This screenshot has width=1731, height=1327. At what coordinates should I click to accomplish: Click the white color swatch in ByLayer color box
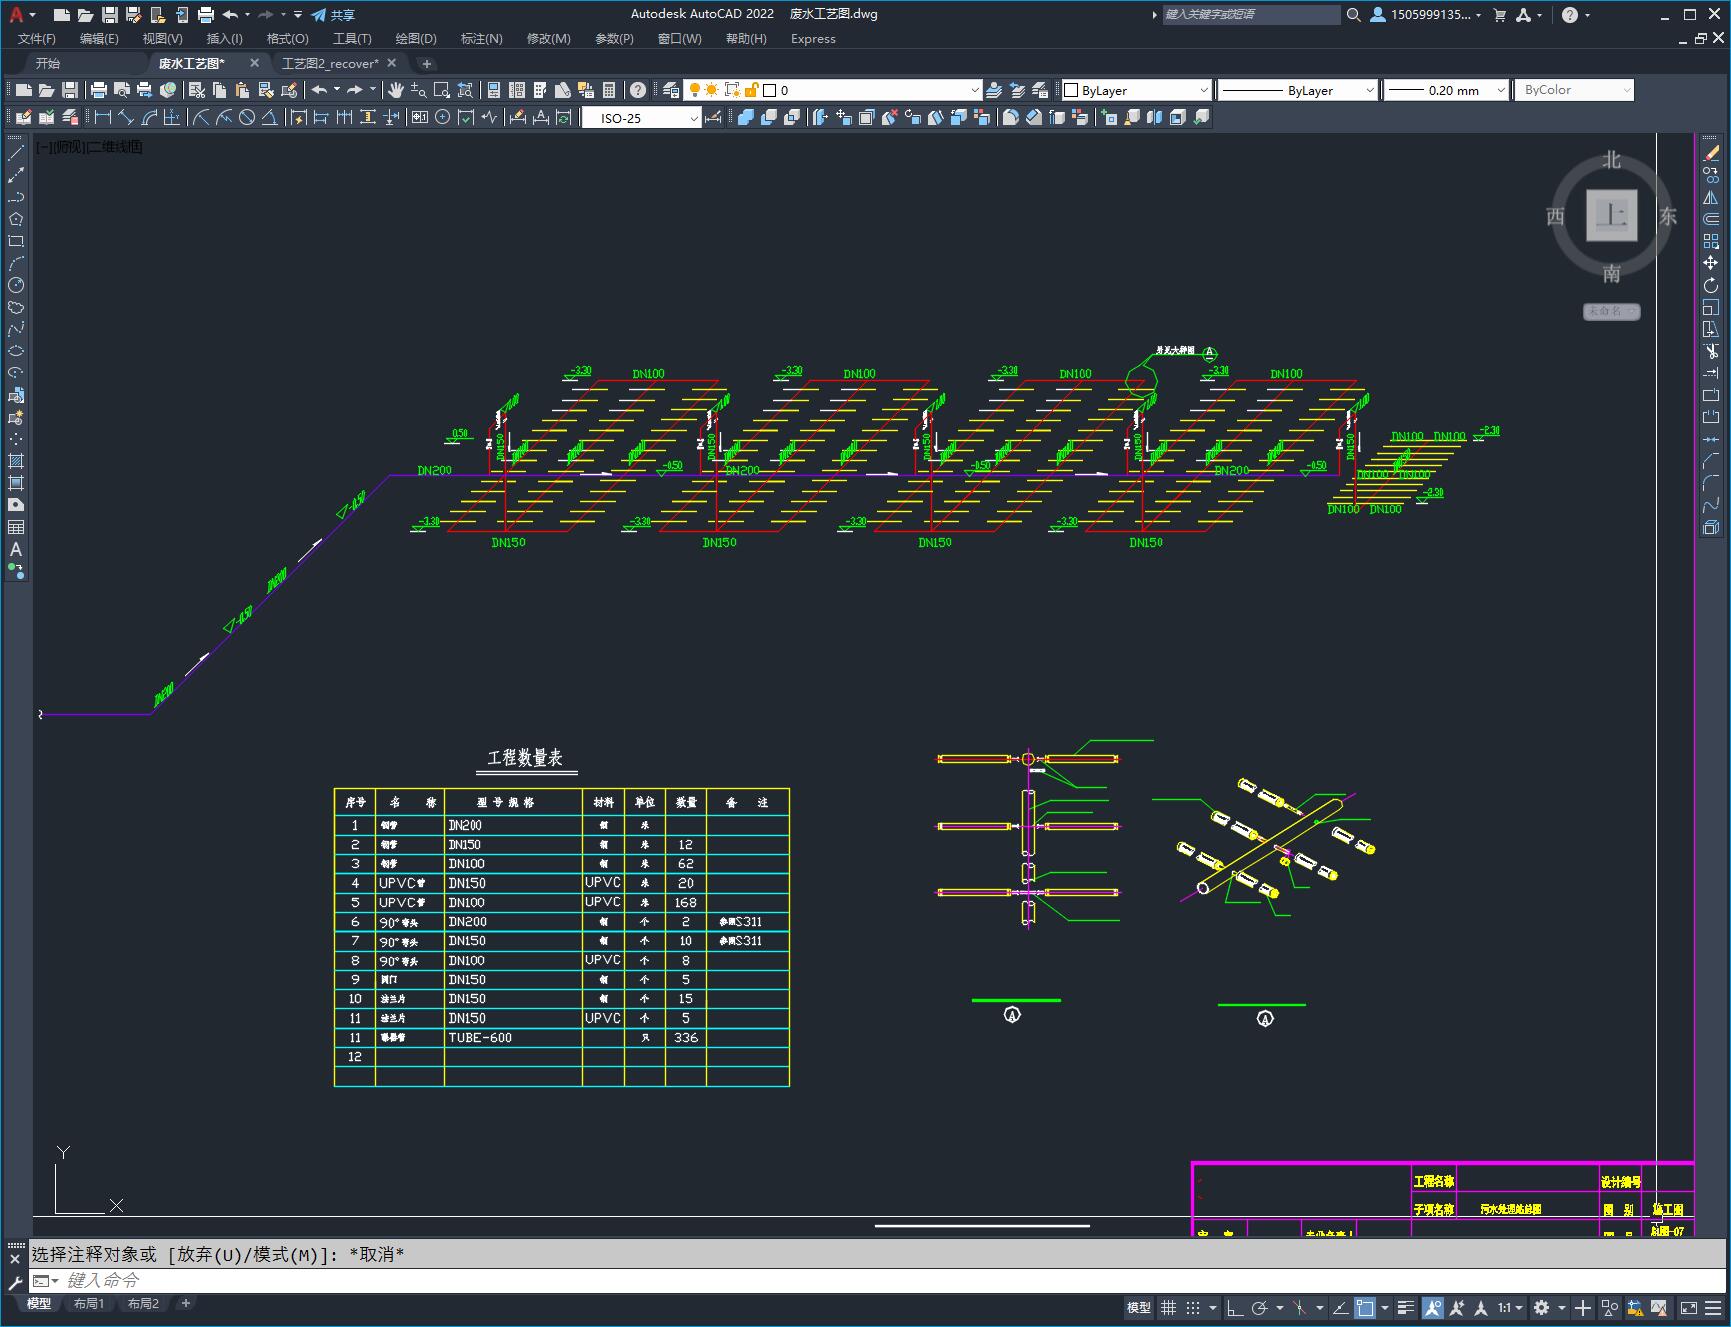pos(1071,90)
